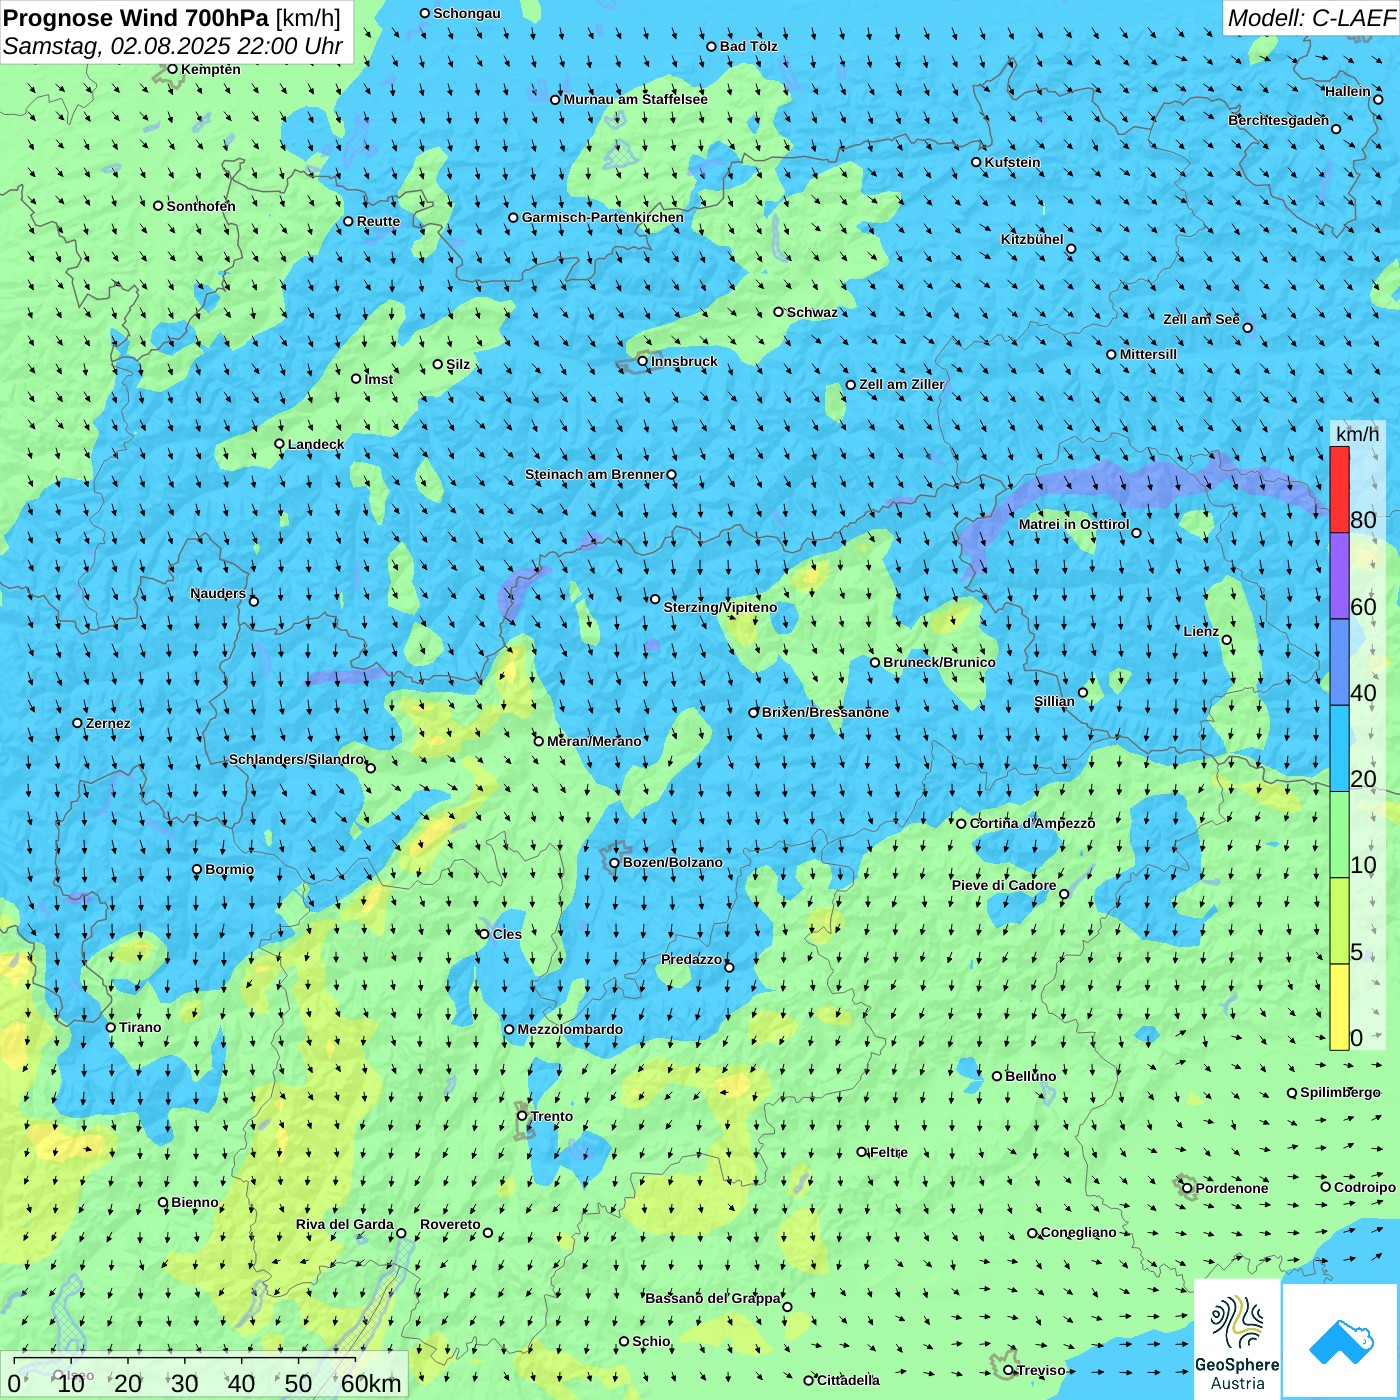Select the Cortina d'Ampezzo marker

point(961,824)
